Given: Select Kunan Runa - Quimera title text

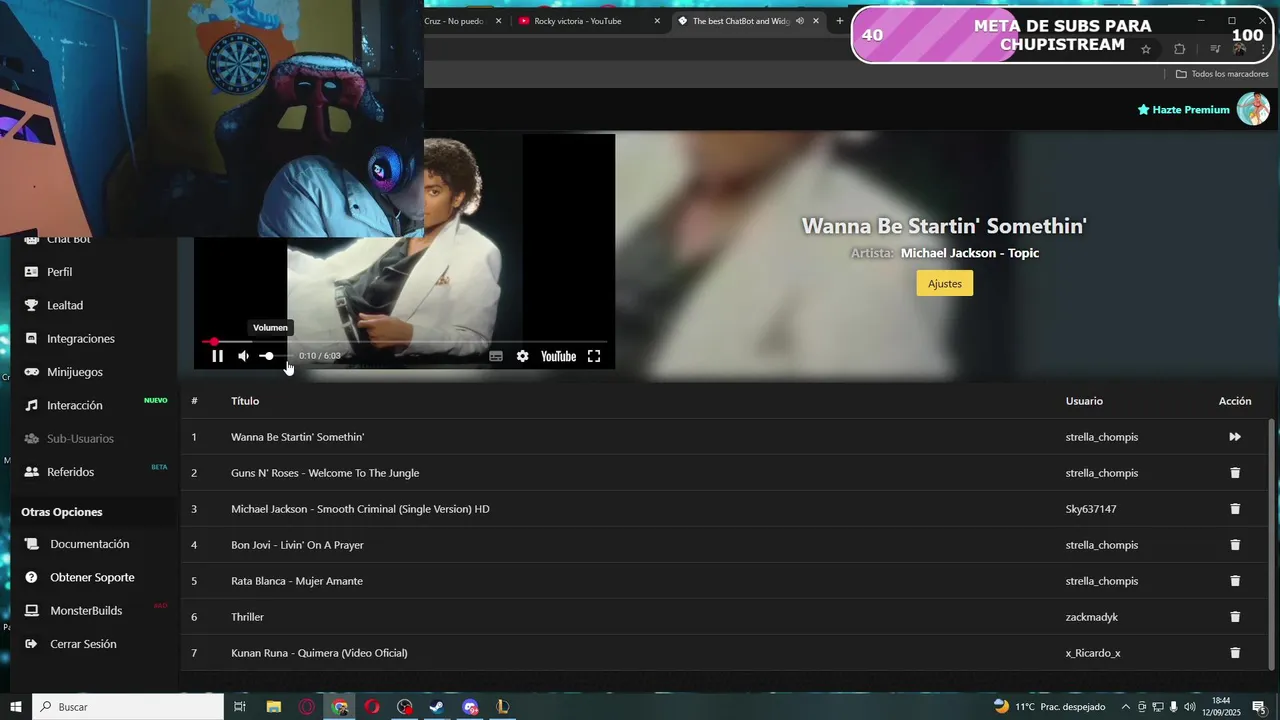Looking at the screenshot, I should coord(319,653).
